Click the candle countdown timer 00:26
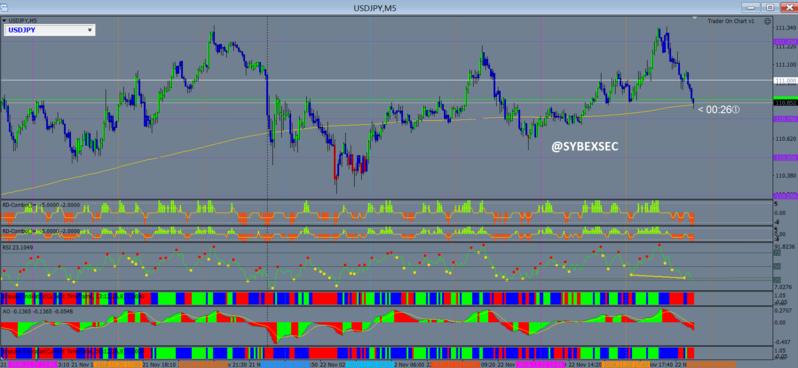The height and width of the screenshot is (368, 798). (719, 109)
